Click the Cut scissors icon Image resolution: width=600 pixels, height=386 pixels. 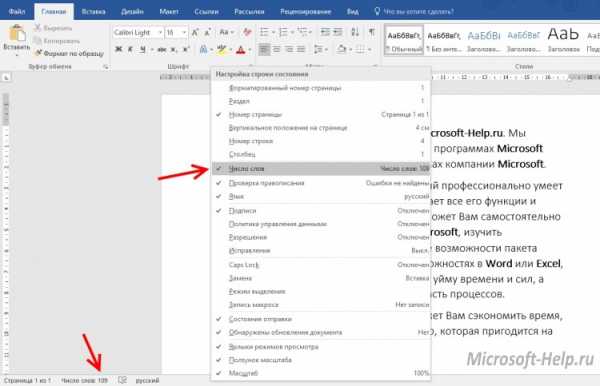38,28
